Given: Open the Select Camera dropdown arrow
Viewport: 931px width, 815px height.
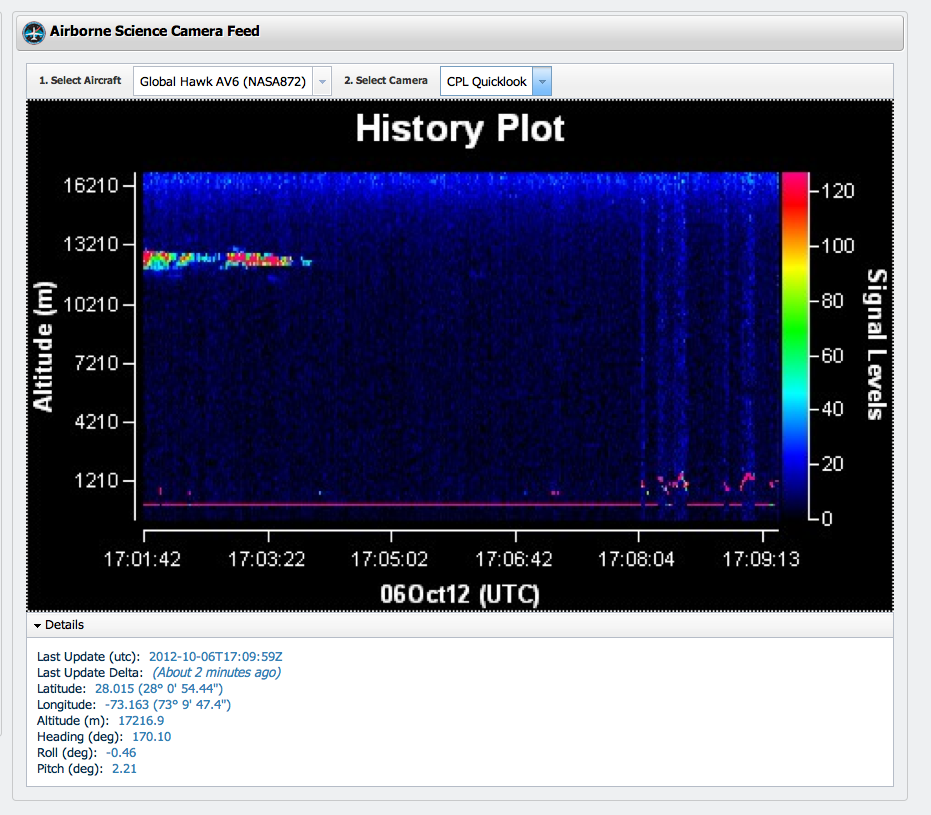Looking at the screenshot, I should tap(541, 82).
